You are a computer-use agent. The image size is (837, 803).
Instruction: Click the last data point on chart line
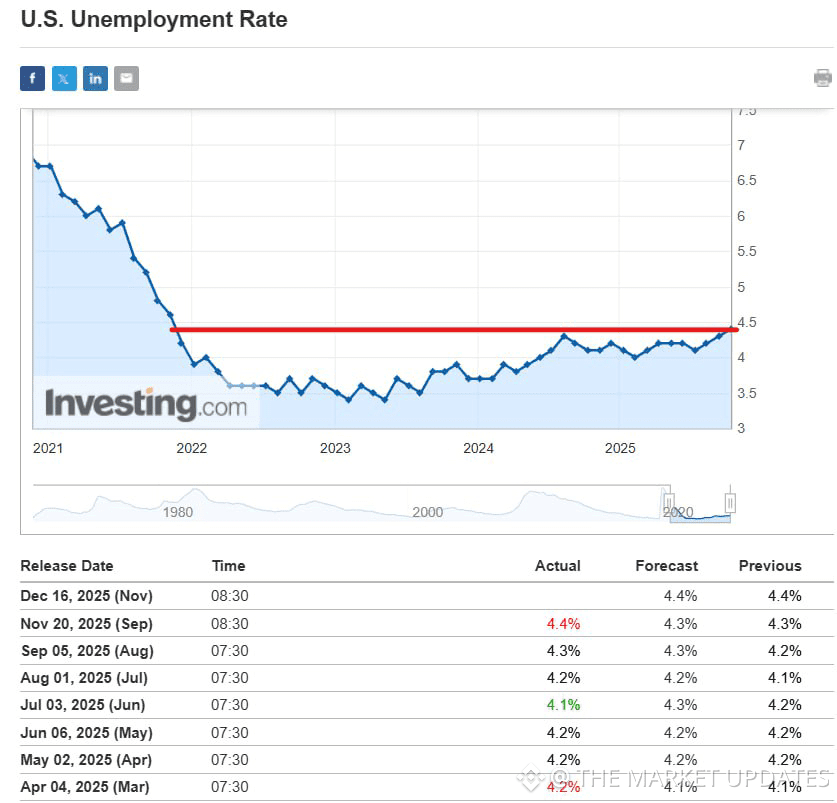(732, 329)
